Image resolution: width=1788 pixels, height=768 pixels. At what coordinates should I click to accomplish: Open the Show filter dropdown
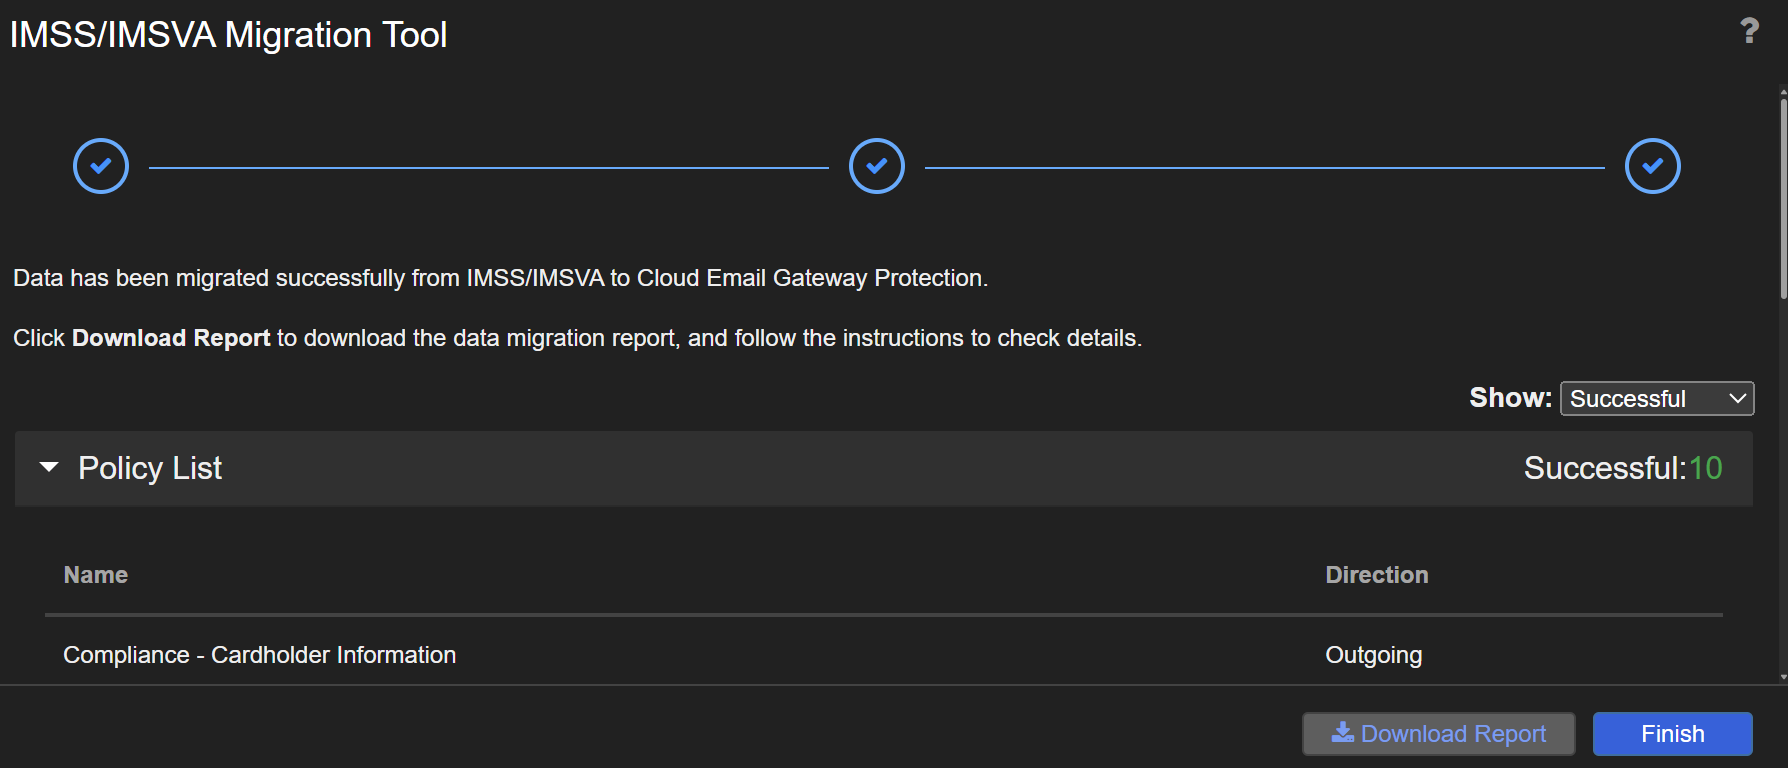point(1656,398)
